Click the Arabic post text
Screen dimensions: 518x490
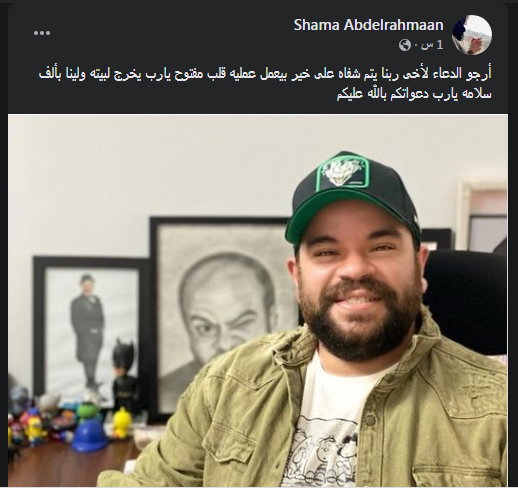(x=265, y=83)
